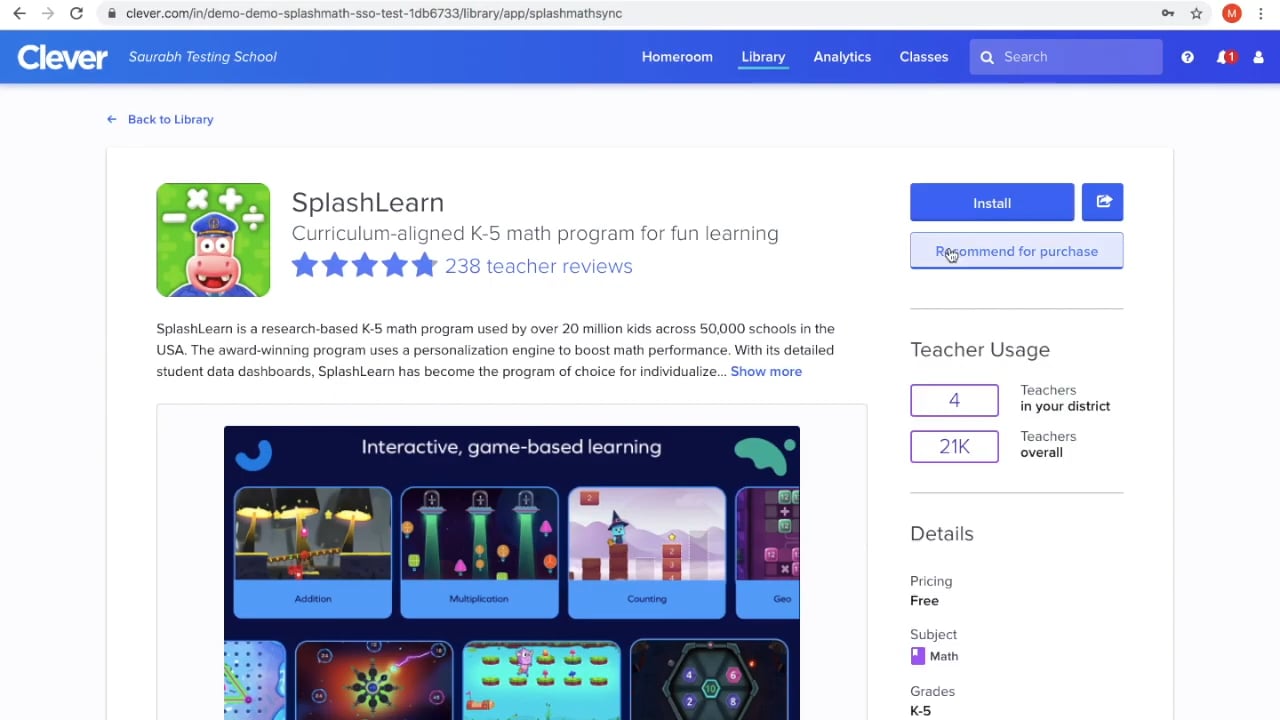Click the Grades value K-5
The width and height of the screenshot is (1280, 720).
point(920,711)
